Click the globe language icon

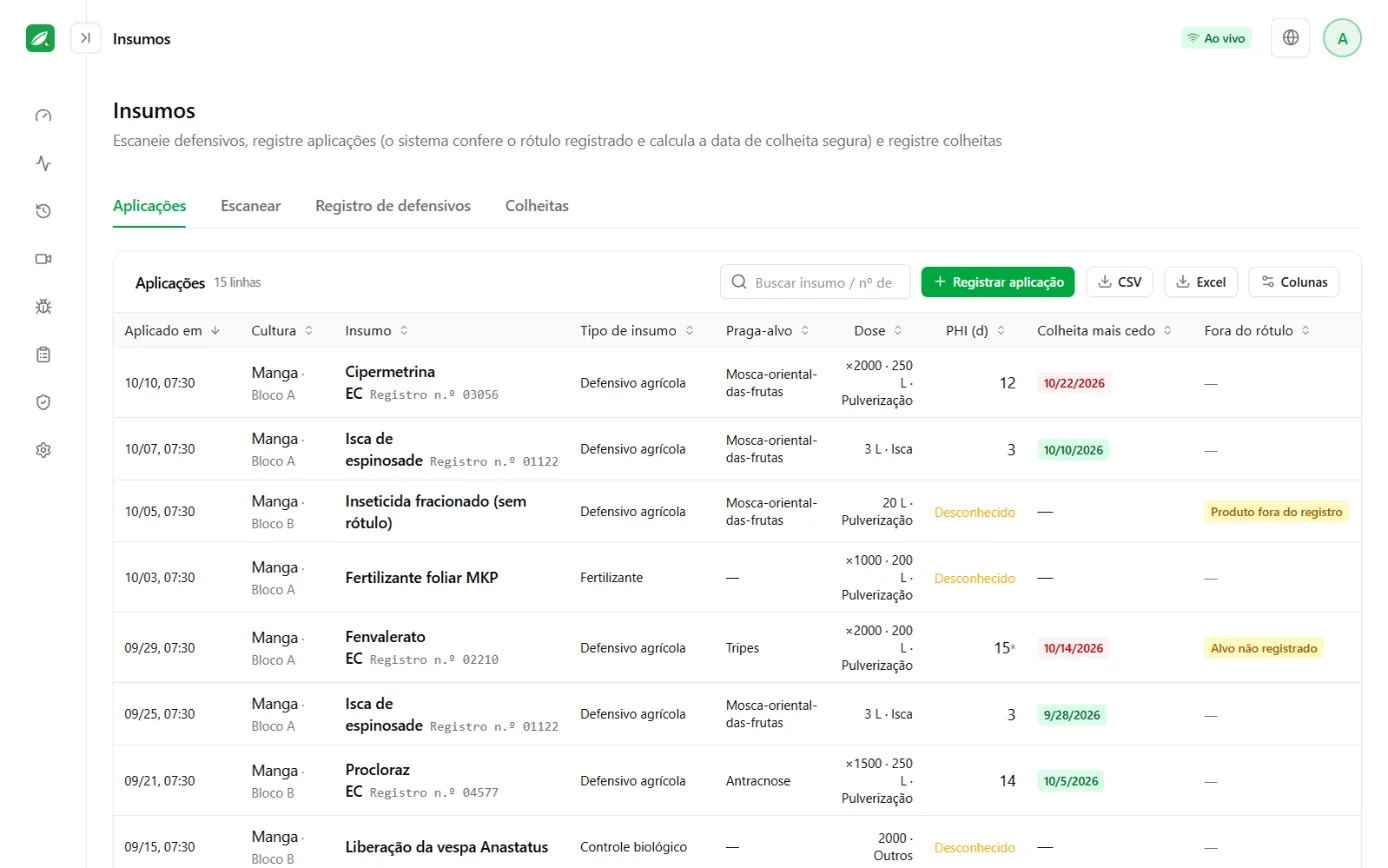(x=1290, y=38)
